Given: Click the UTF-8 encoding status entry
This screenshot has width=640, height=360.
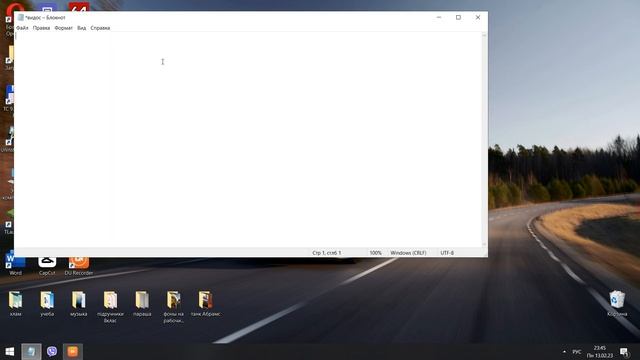Looking at the screenshot, I should (447, 253).
